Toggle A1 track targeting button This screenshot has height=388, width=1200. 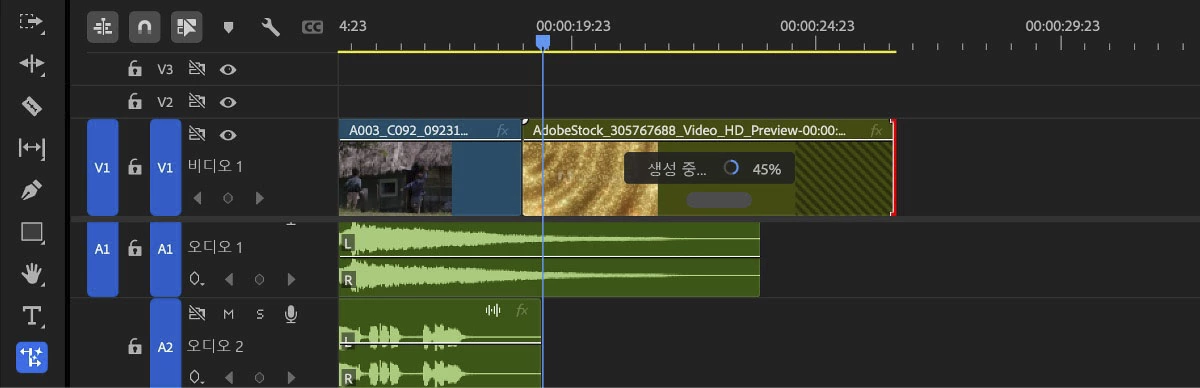(165, 249)
